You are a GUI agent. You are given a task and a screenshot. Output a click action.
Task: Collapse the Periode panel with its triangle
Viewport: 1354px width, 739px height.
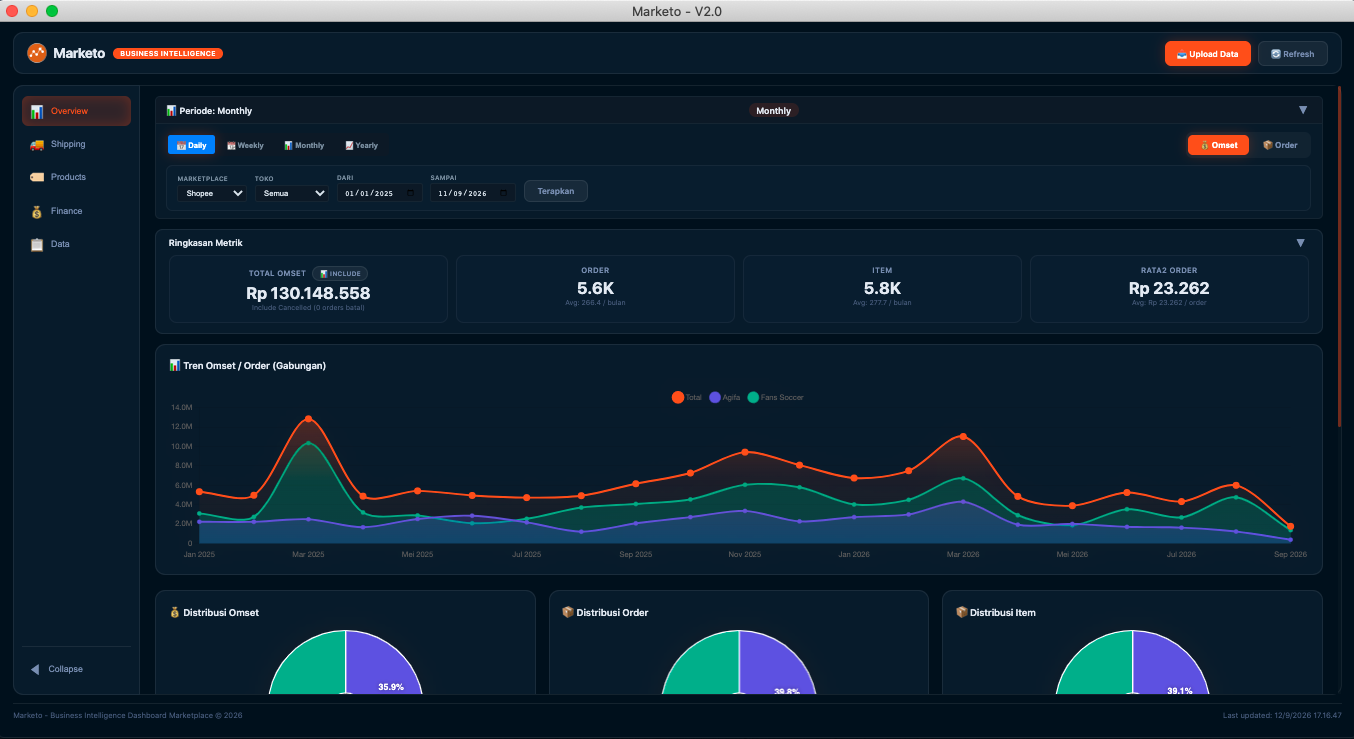[x=1303, y=110]
